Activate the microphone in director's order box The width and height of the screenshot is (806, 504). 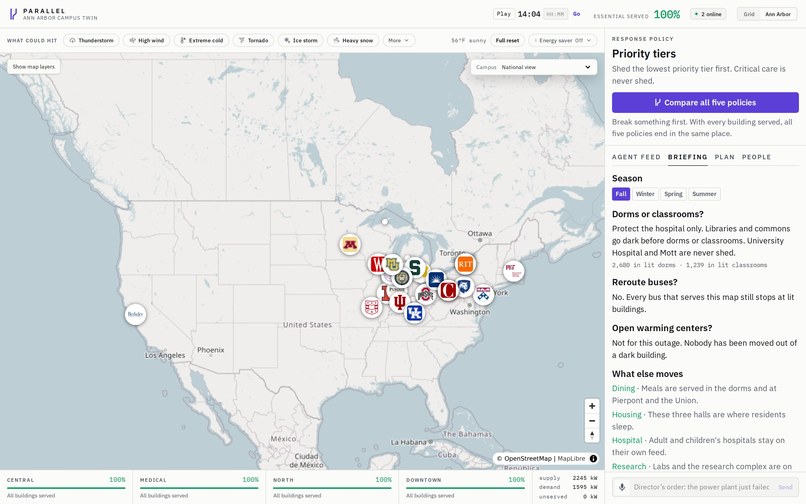pyautogui.click(x=622, y=487)
